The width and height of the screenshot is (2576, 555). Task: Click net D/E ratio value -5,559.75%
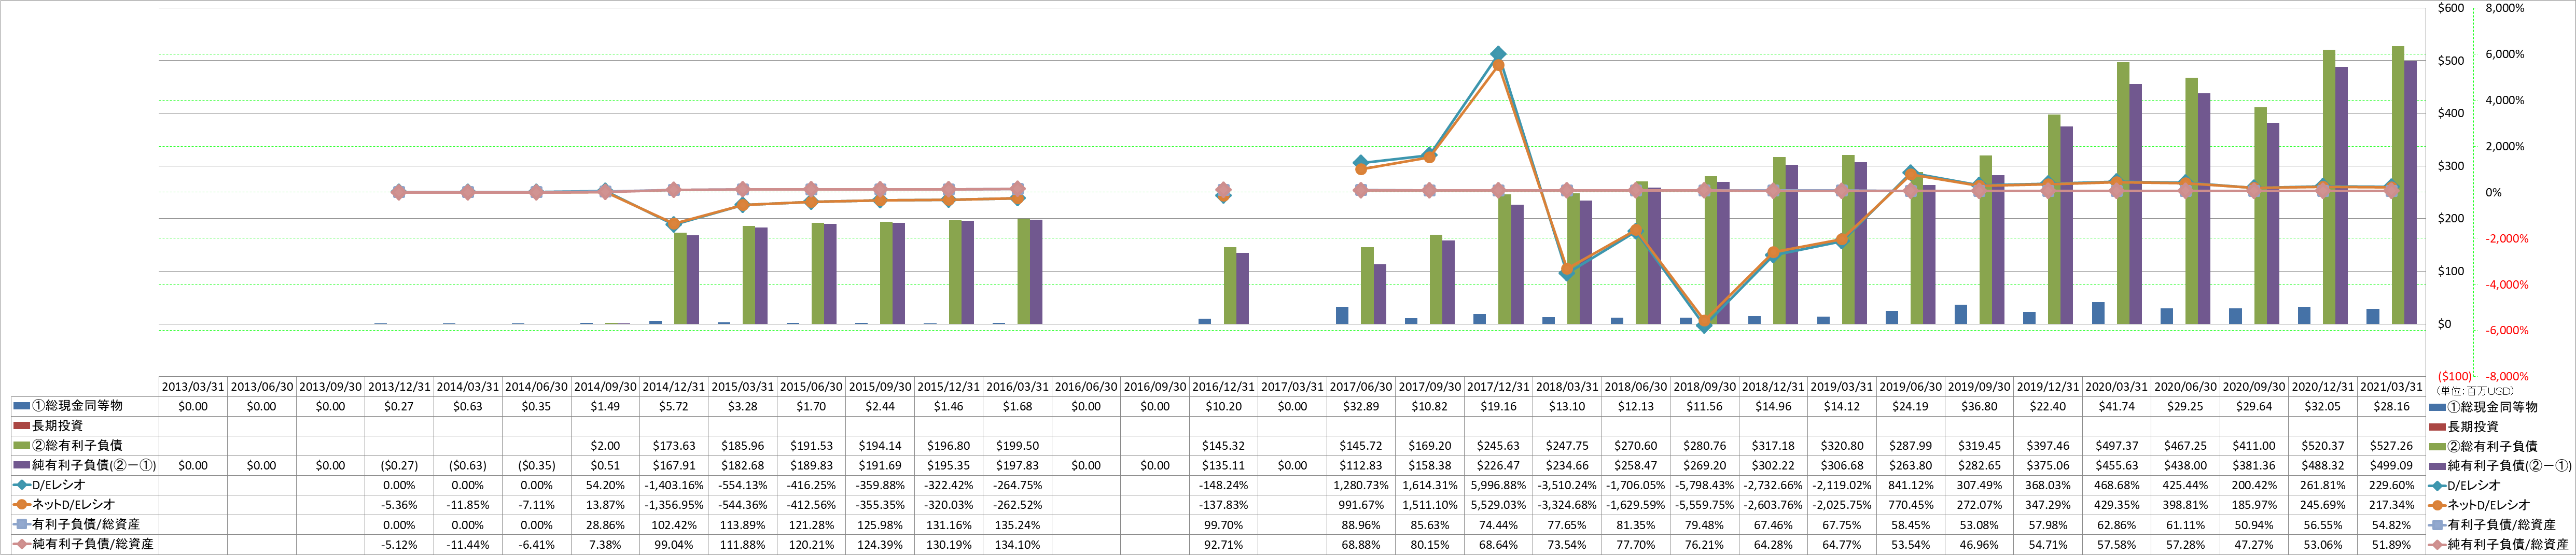point(1705,505)
